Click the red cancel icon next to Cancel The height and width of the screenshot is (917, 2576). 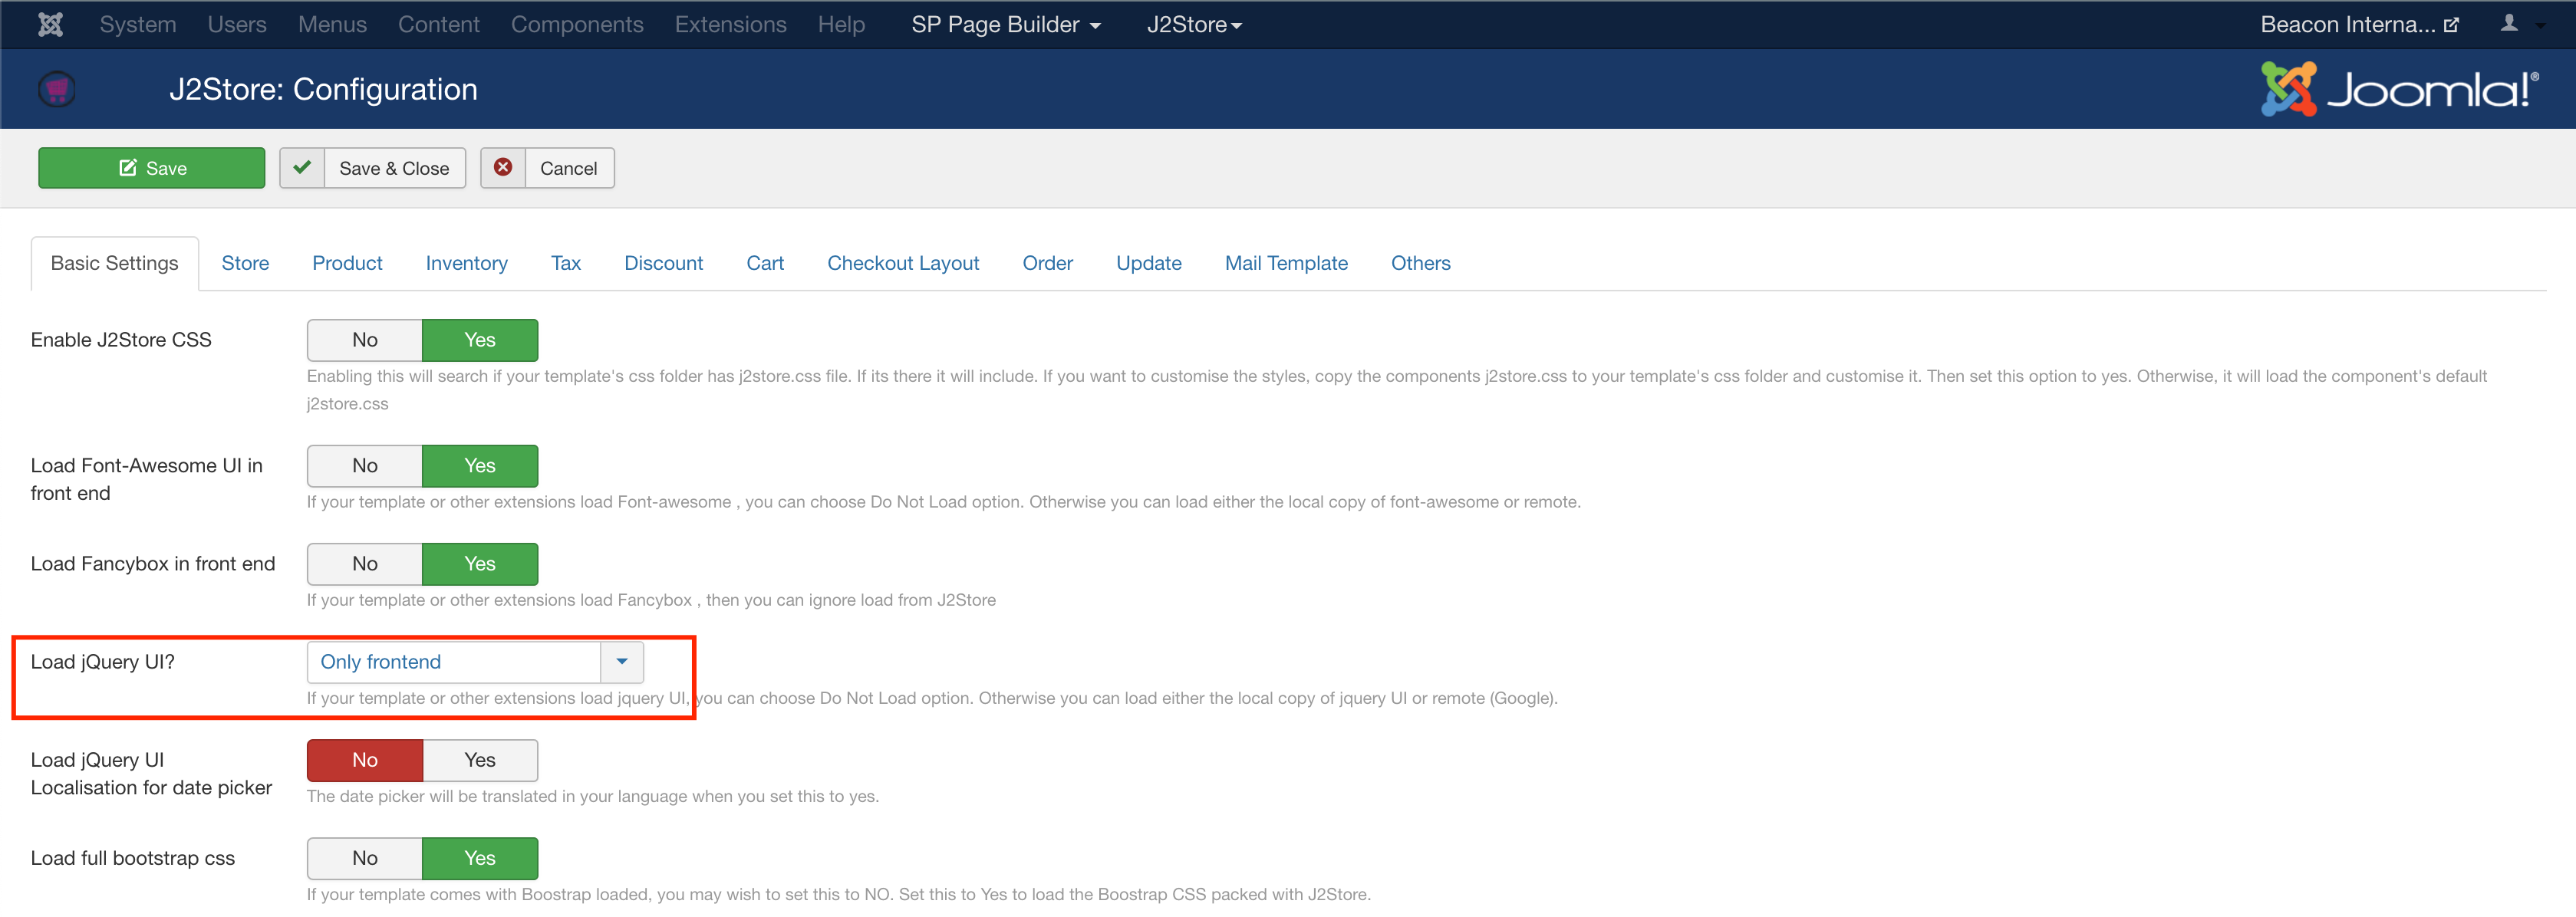click(x=503, y=167)
